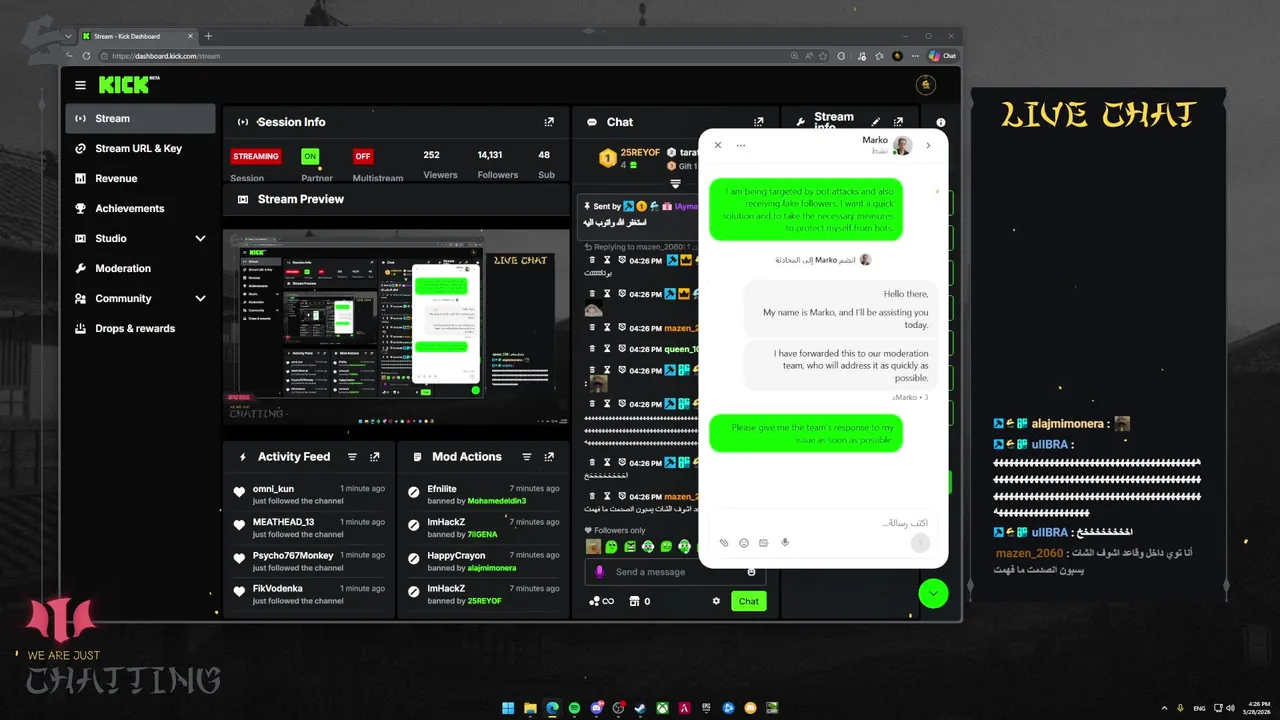
Task: Select the first emote in the quick emote row
Action: [x=593, y=546]
